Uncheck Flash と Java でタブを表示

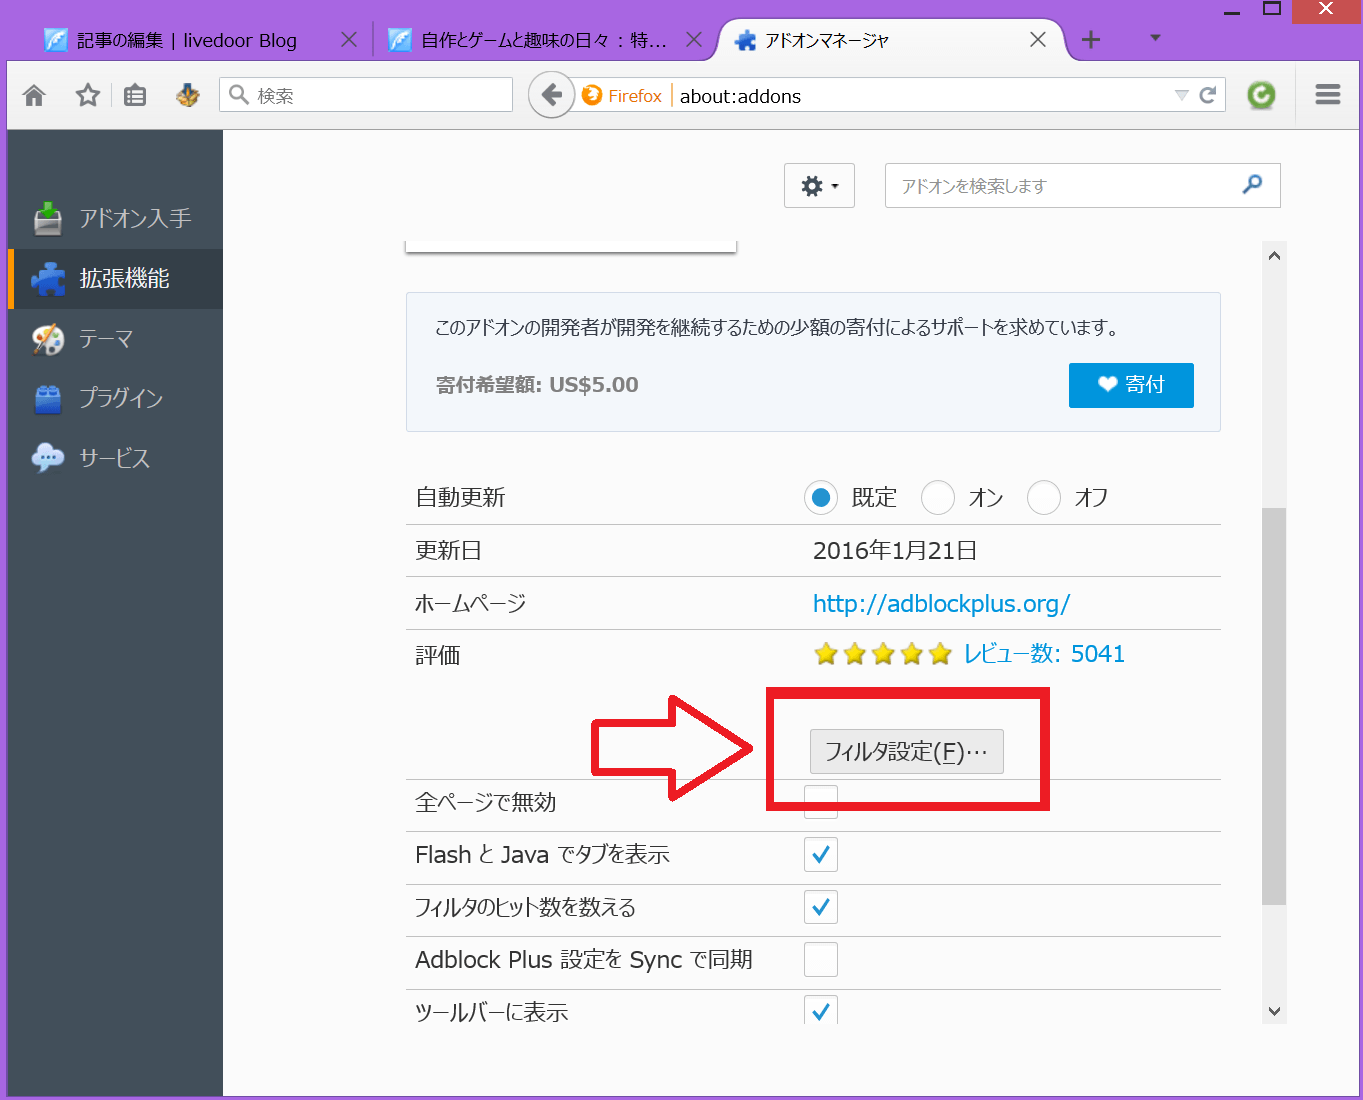(821, 855)
